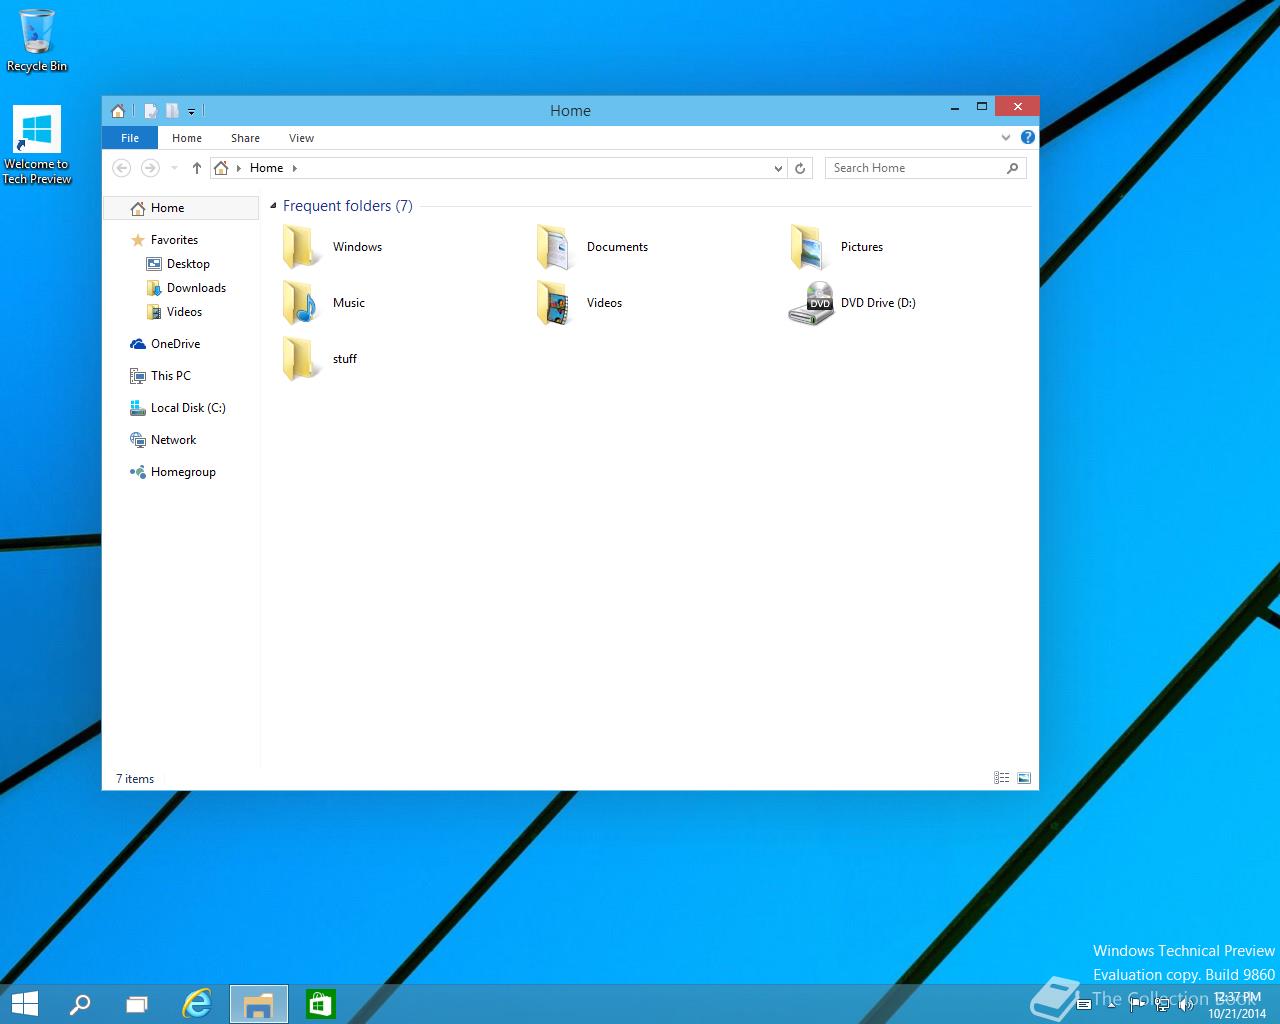The width and height of the screenshot is (1280, 1024).
Task: Open the Recycle Bin desktop icon
Action: click(37, 41)
